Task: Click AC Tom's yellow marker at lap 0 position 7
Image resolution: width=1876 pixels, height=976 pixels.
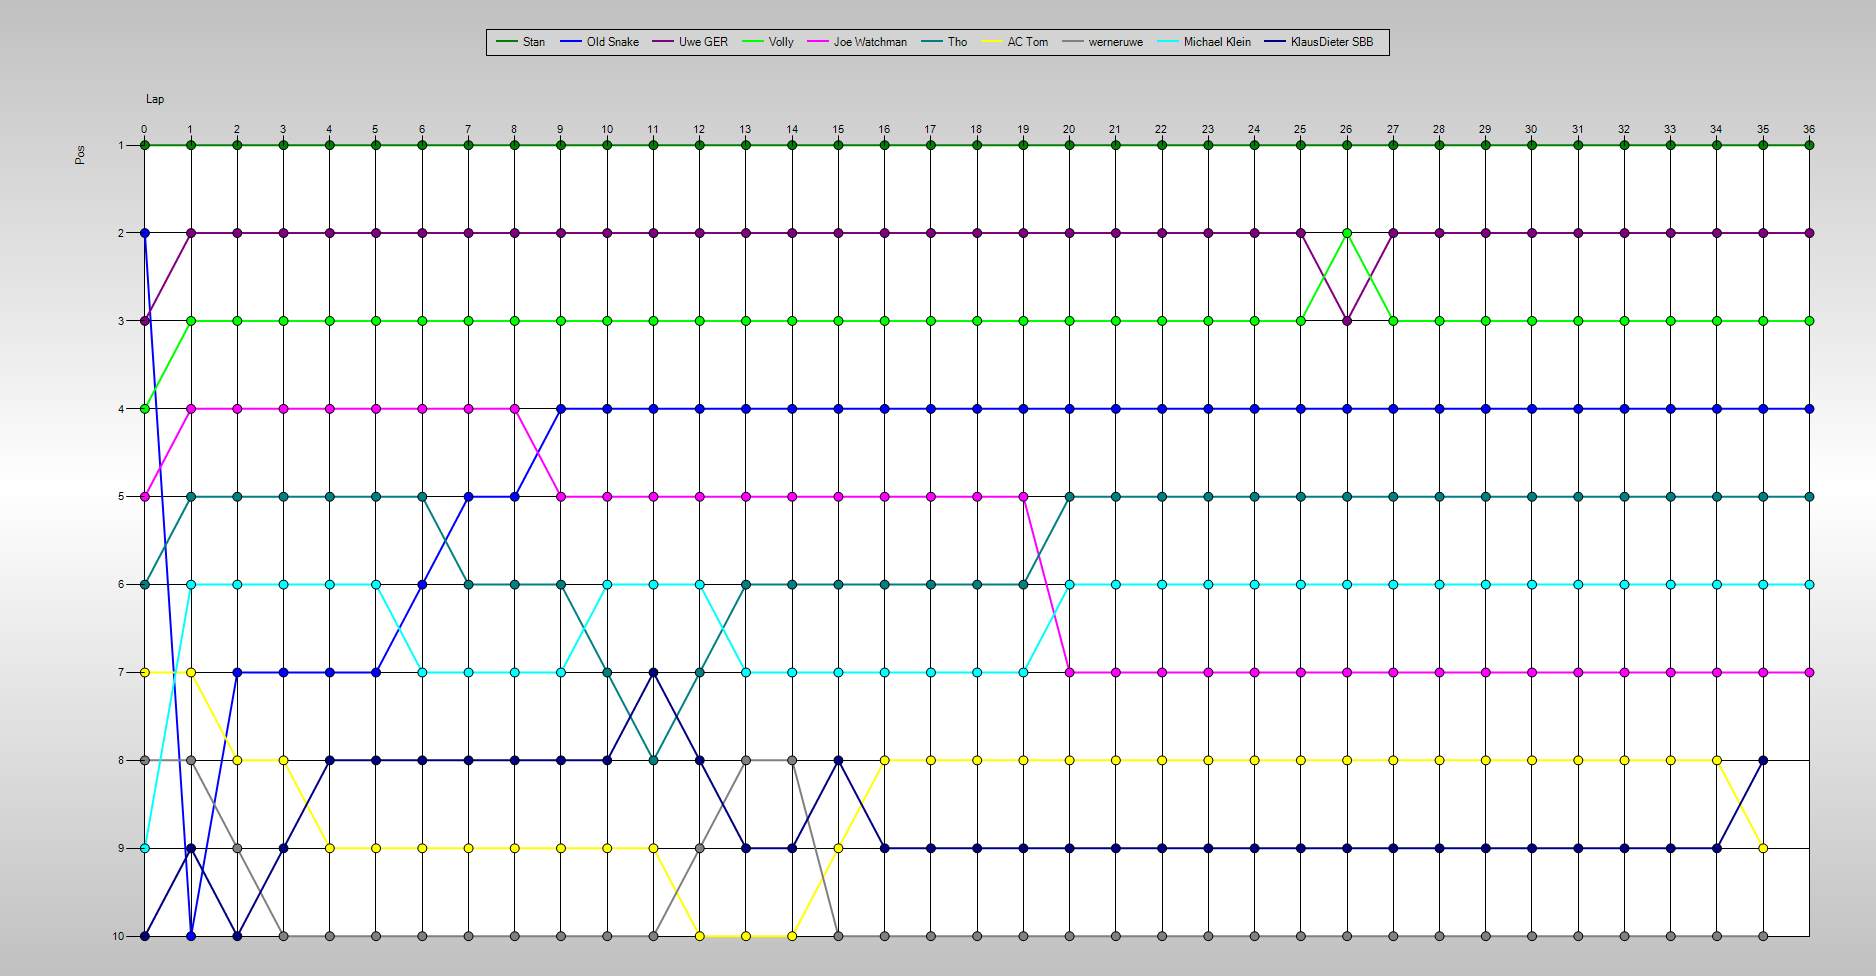Action: [145, 672]
